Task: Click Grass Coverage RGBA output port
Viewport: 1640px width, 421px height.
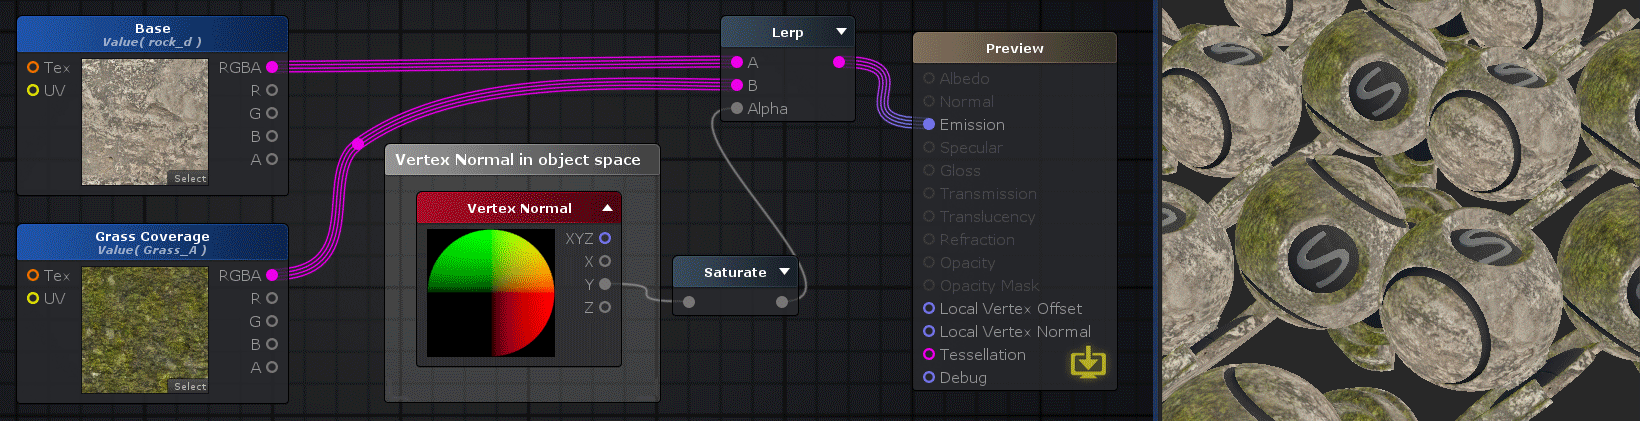Action: (272, 275)
